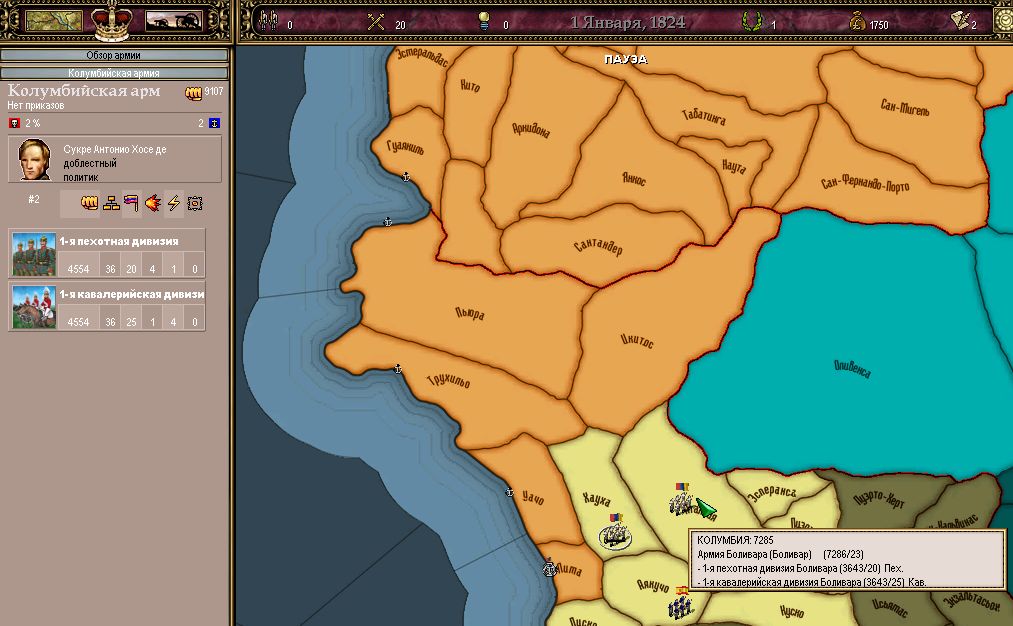Click general Сукре's portrait
Screen dimensions: 1013x626
click(x=35, y=159)
